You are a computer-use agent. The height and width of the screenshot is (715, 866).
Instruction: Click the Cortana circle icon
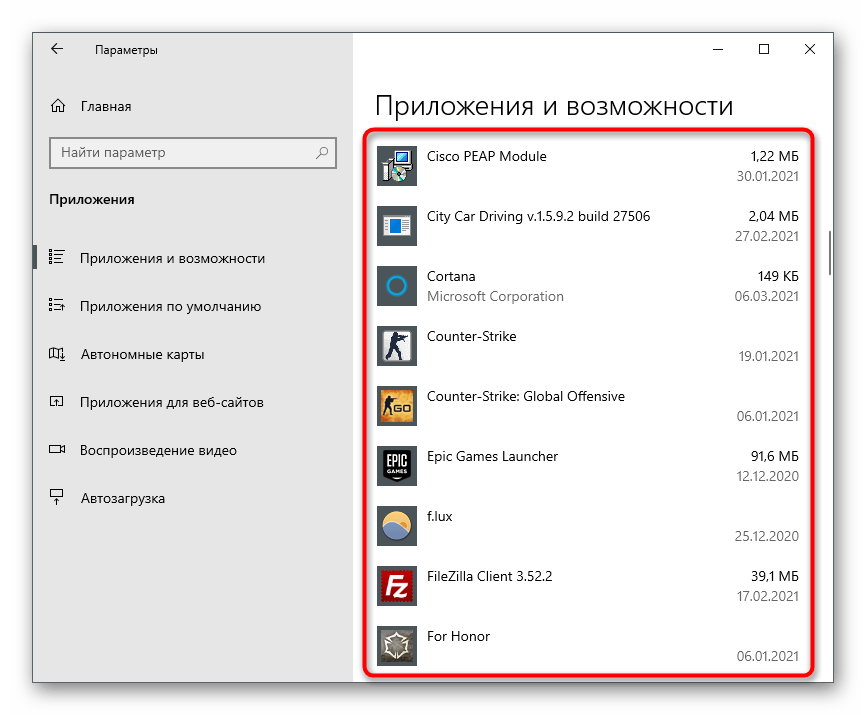click(396, 286)
